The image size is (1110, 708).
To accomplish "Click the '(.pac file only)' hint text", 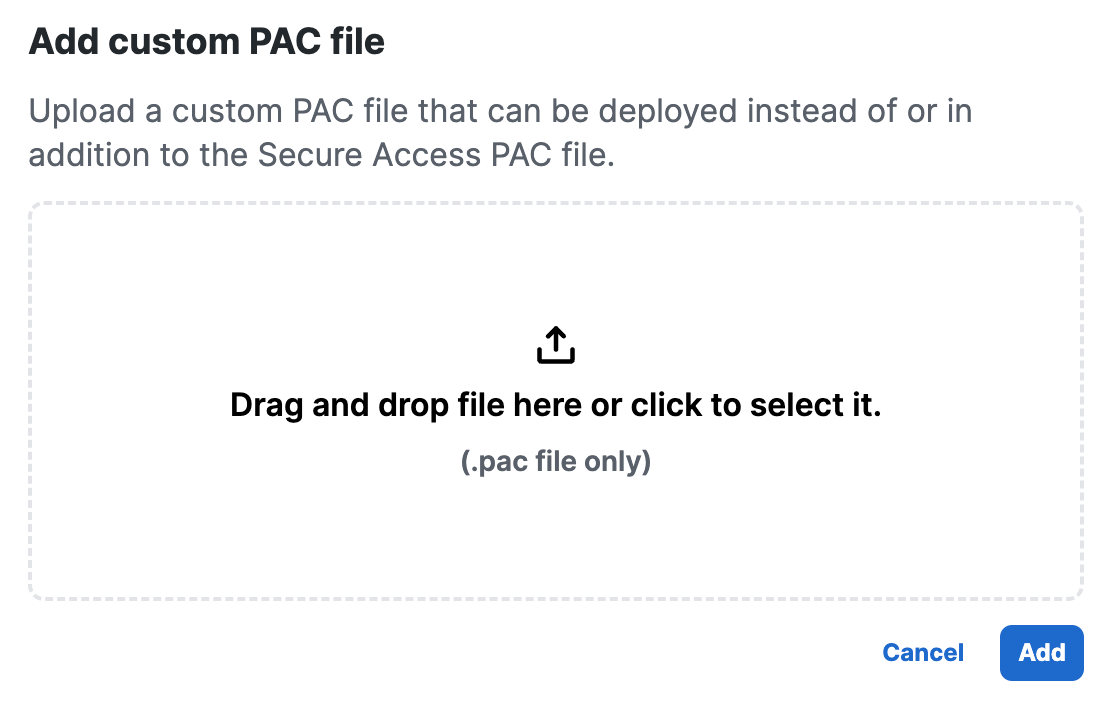I will (556, 462).
